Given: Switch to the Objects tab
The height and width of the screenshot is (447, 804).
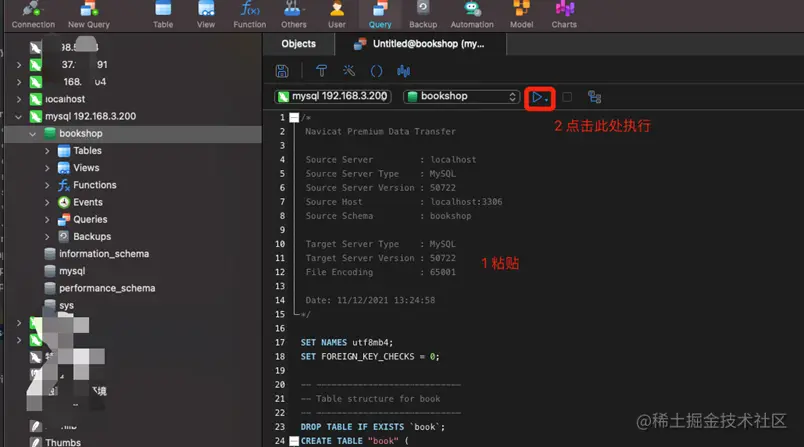Looking at the screenshot, I should 298,44.
